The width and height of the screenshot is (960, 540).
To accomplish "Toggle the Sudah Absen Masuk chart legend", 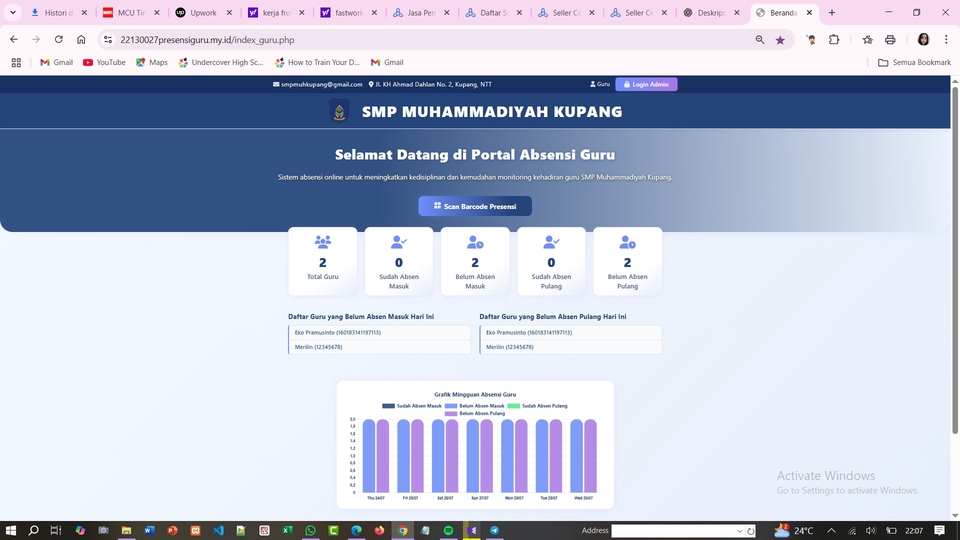I will coord(411,406).
